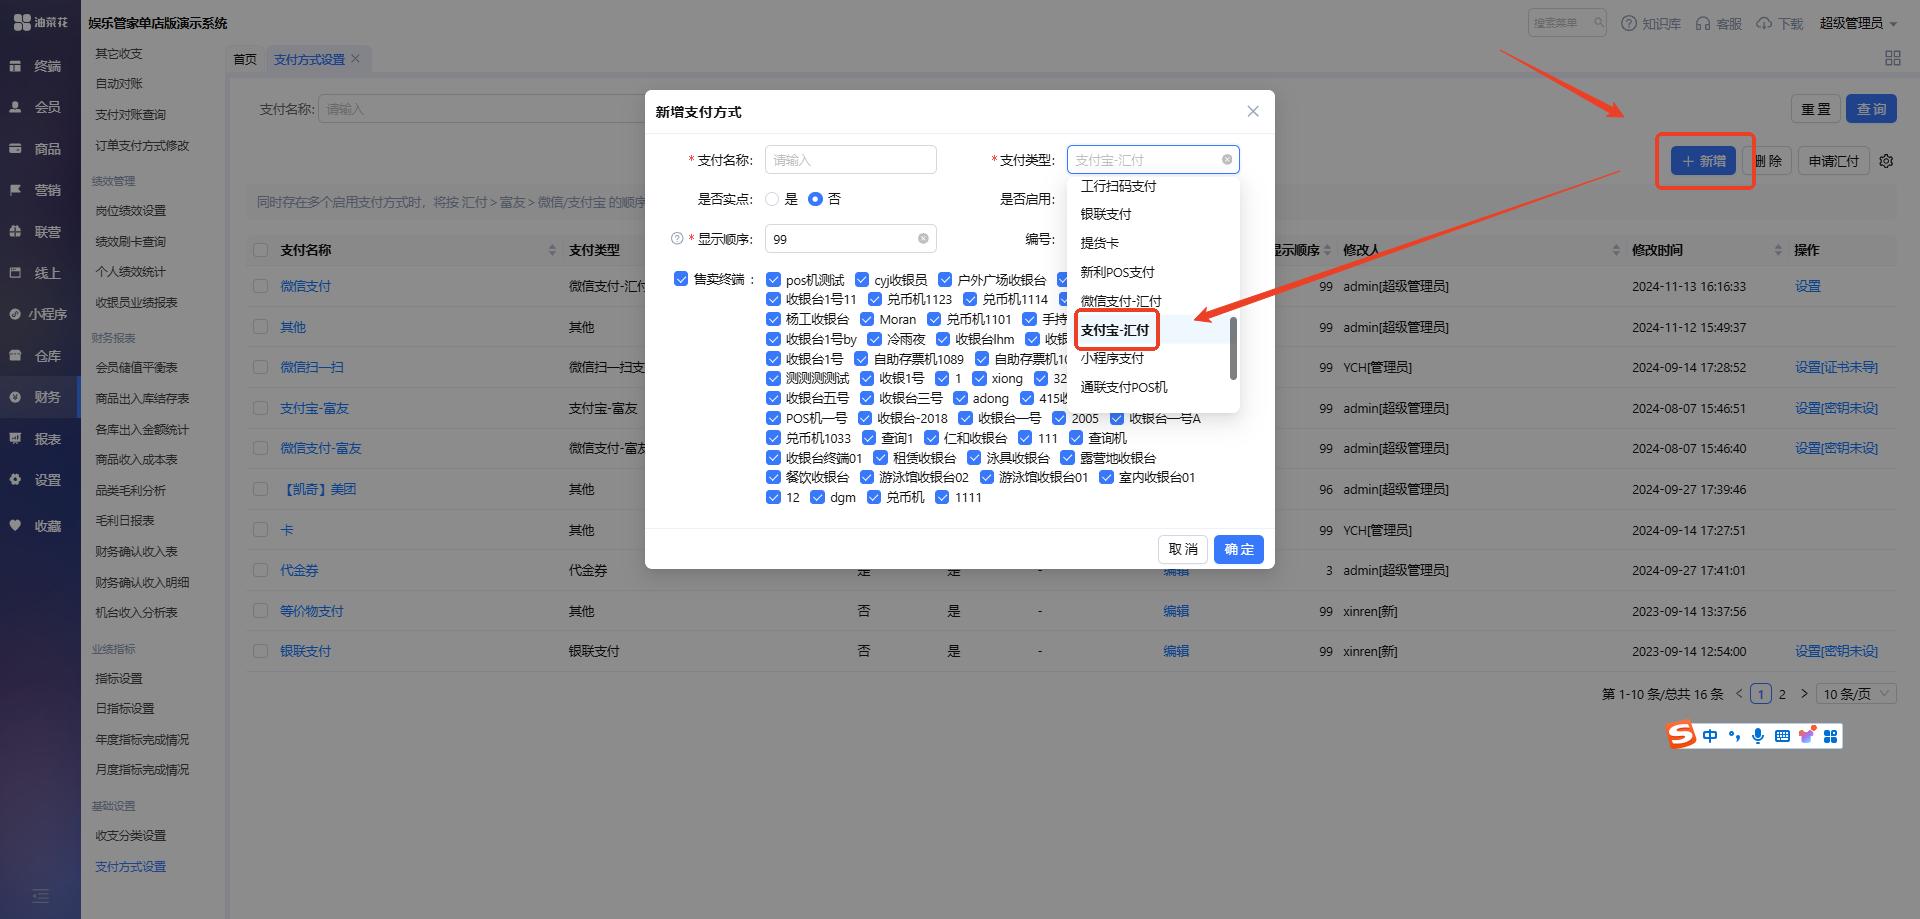This screenshot has height=919, width=1920.
Task: Tick the 微信支付 row checkbox
Action: (x=261, y=286)
